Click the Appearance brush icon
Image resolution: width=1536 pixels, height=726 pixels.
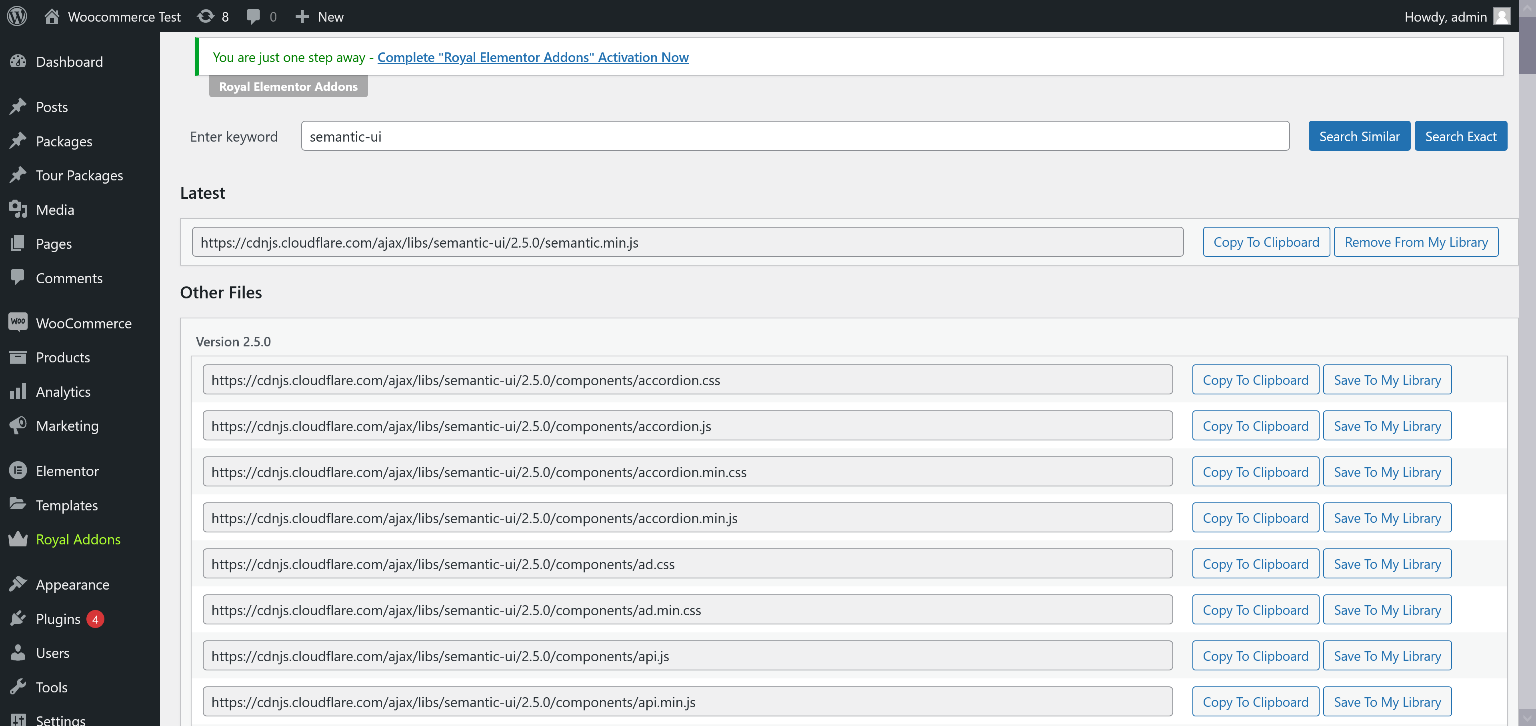point(18,584)
